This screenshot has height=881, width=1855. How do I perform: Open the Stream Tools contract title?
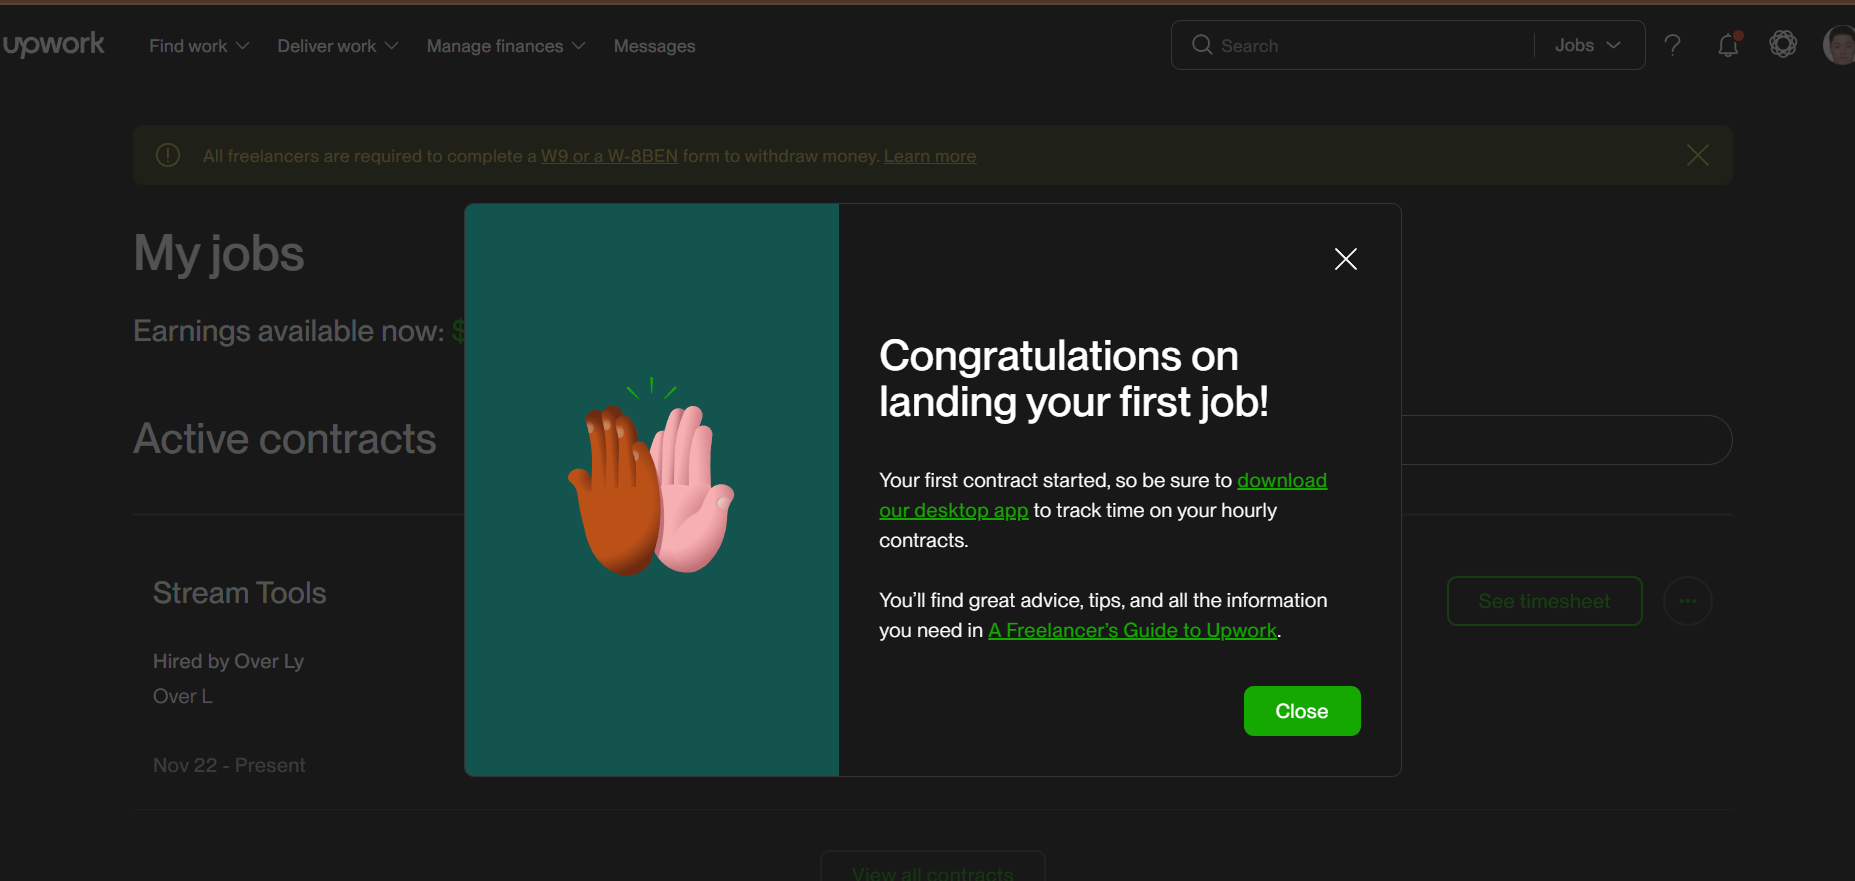(x=240, y=593)
